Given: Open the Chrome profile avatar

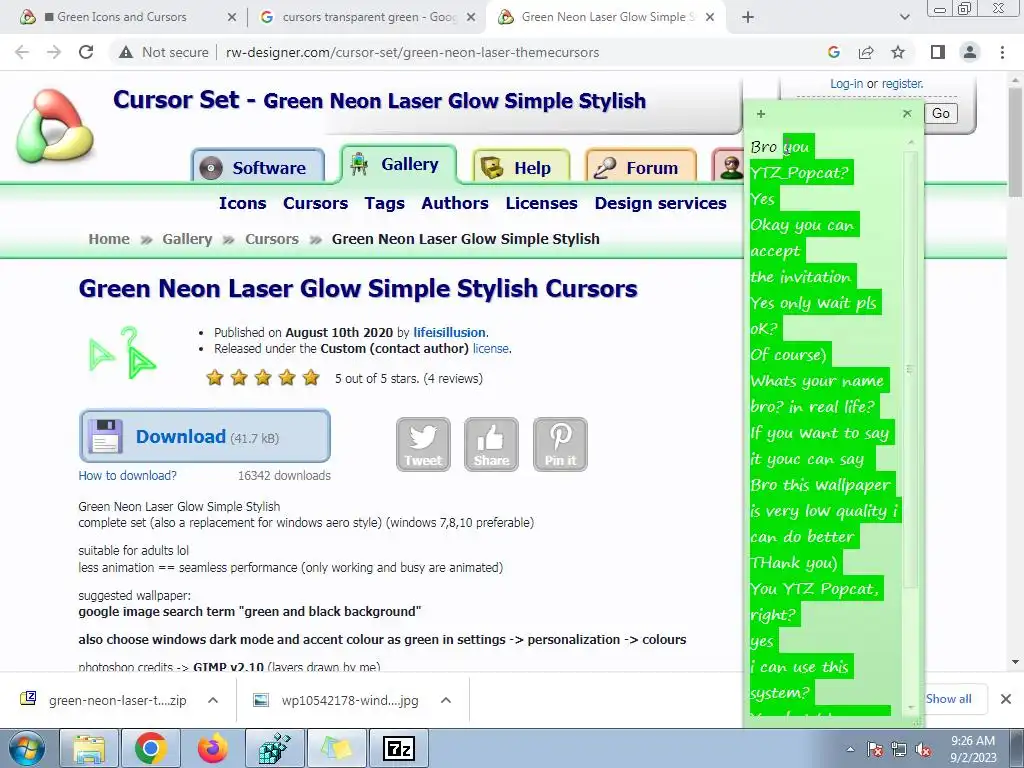Looking at the screenshot, I should pyautogui.click(x=970, y=52).
